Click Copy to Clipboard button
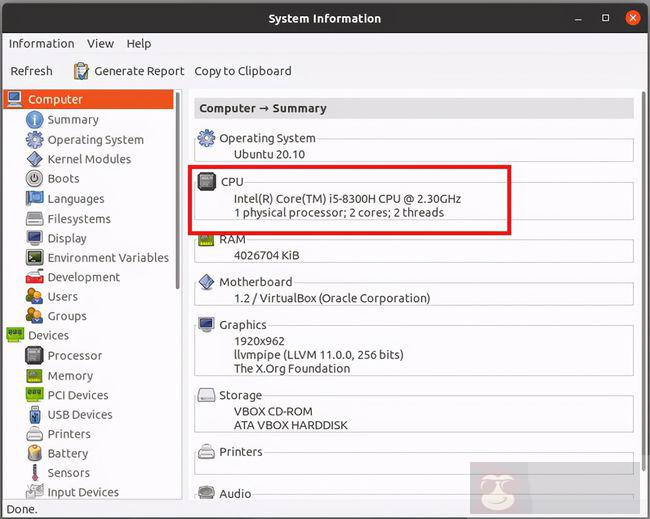Viewport: 650px width, 519px height. (x=243, y=71)
